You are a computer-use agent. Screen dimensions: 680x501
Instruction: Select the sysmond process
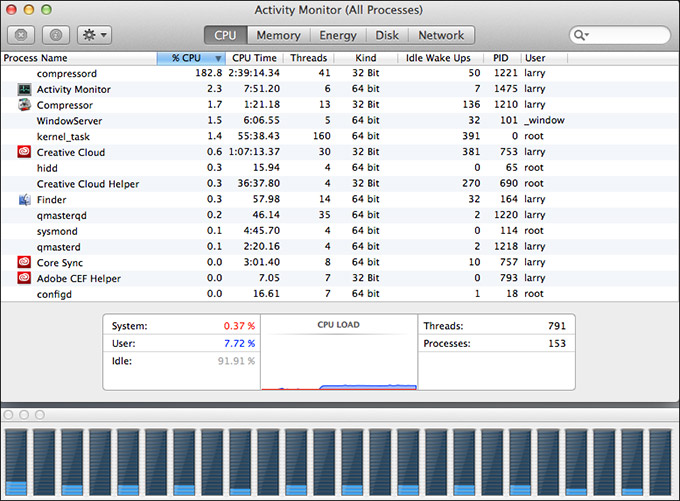click(x=340, y=231)
